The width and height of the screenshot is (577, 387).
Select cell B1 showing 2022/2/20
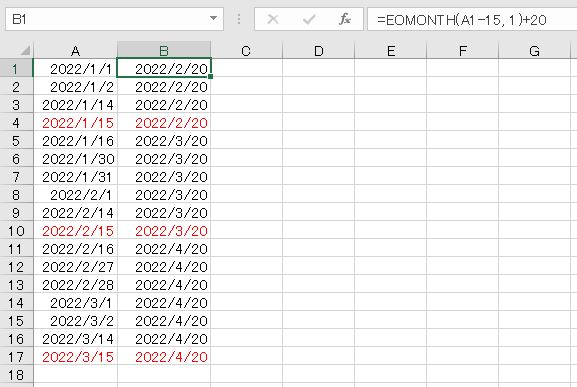[x=164, y=68]
